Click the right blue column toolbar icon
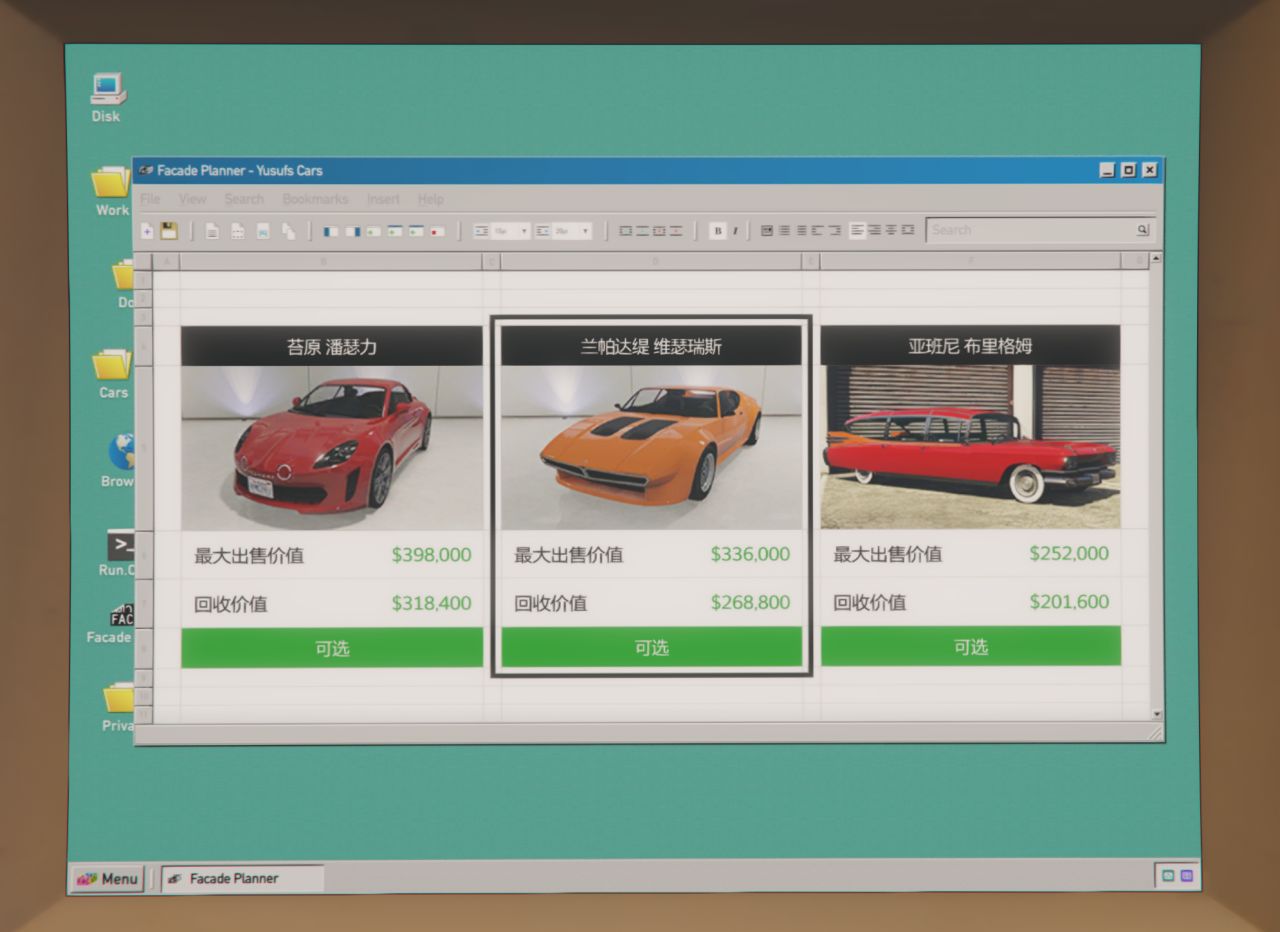This screenshot has width=1280, height=932. (x=352, y=231)
